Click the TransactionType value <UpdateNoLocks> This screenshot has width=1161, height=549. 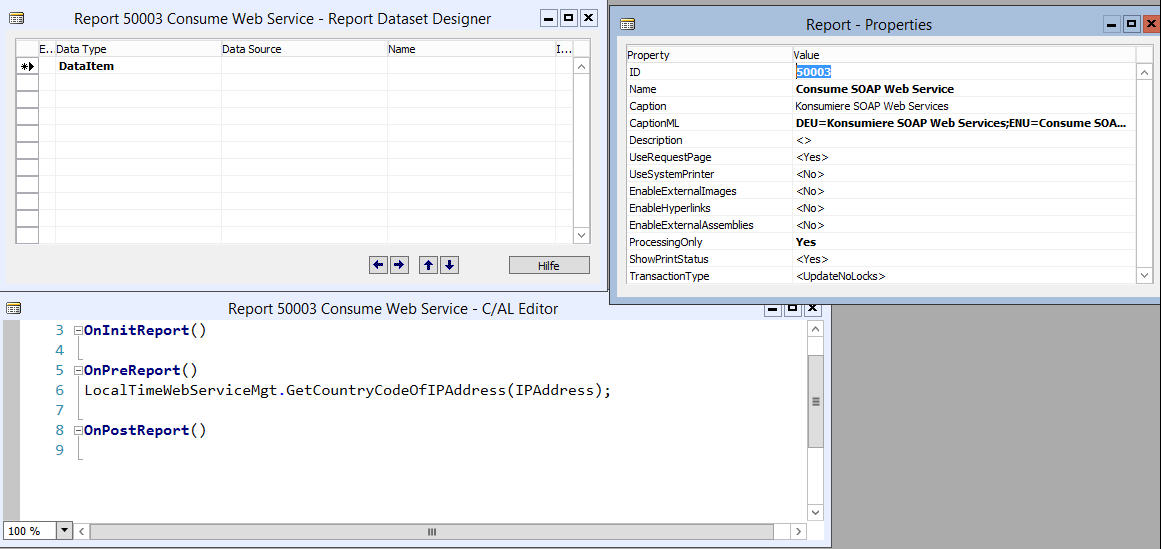[x=841, y=276]
